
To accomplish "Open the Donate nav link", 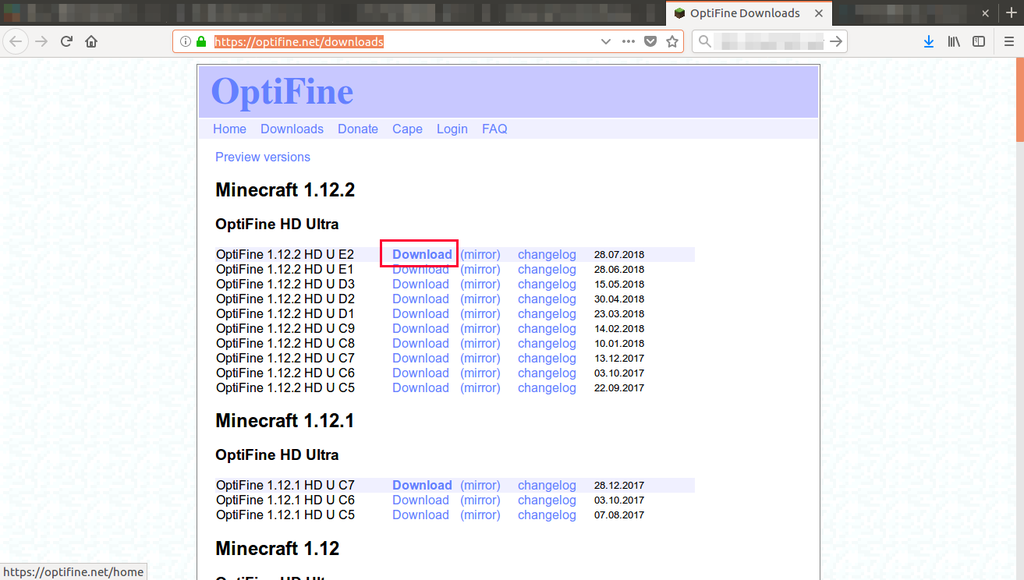I will coord(358,129).
